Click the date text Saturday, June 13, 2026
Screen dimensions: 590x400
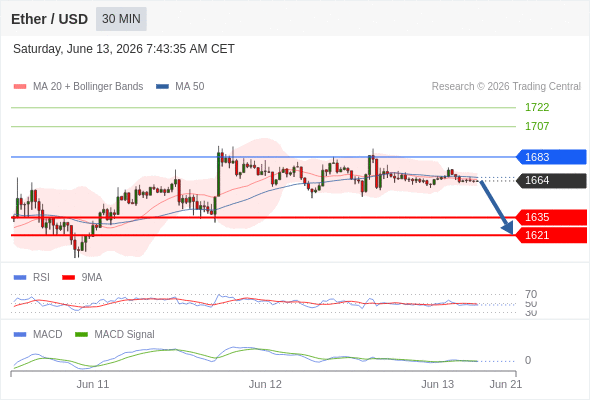(78, 49)
